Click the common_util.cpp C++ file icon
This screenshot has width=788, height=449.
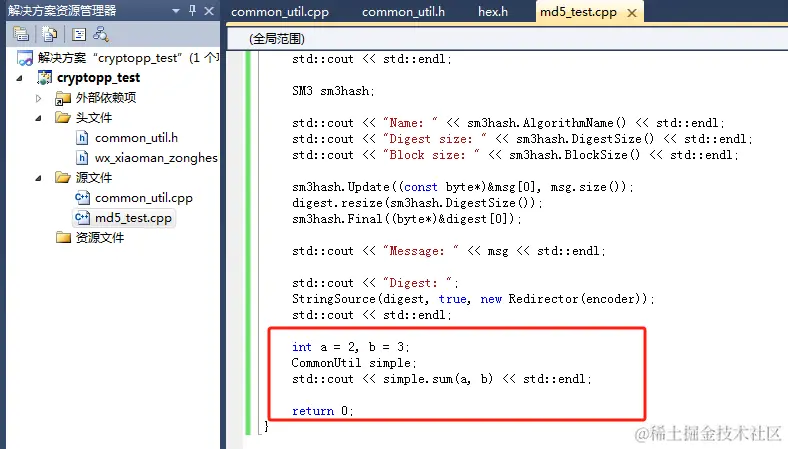[82, 198]
